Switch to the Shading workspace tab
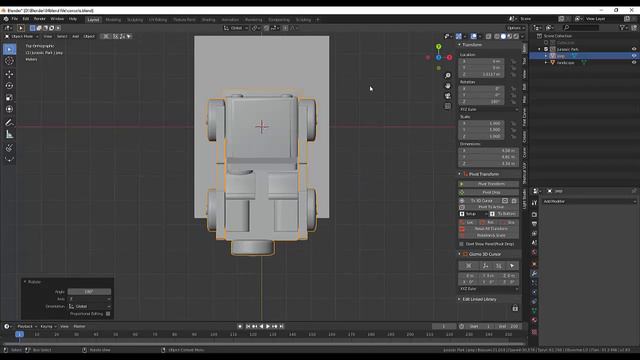The height and width of the screenshot is (360, 640). pos(208,20)
